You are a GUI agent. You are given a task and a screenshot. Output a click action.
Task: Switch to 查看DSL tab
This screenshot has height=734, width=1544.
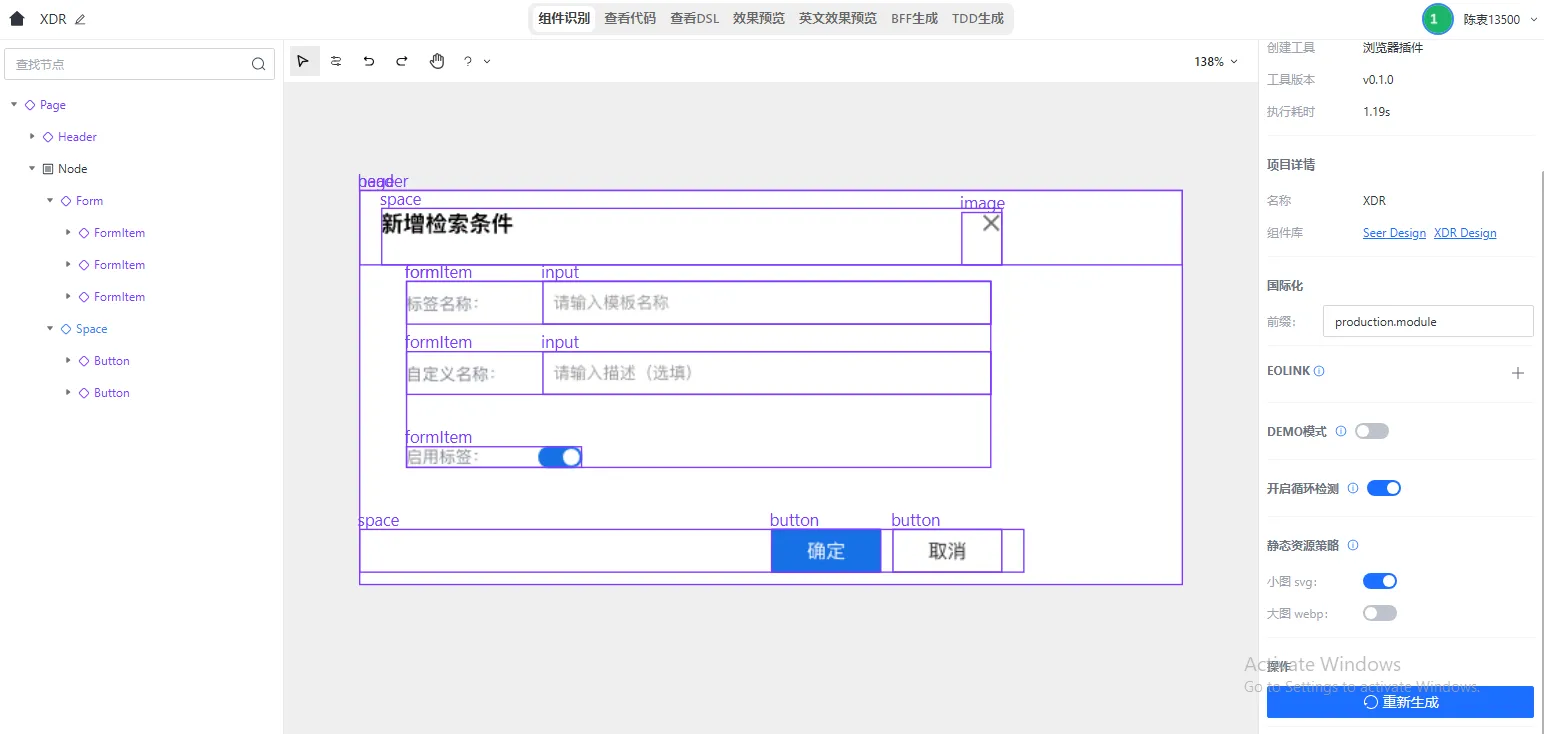tap(695, 18)
